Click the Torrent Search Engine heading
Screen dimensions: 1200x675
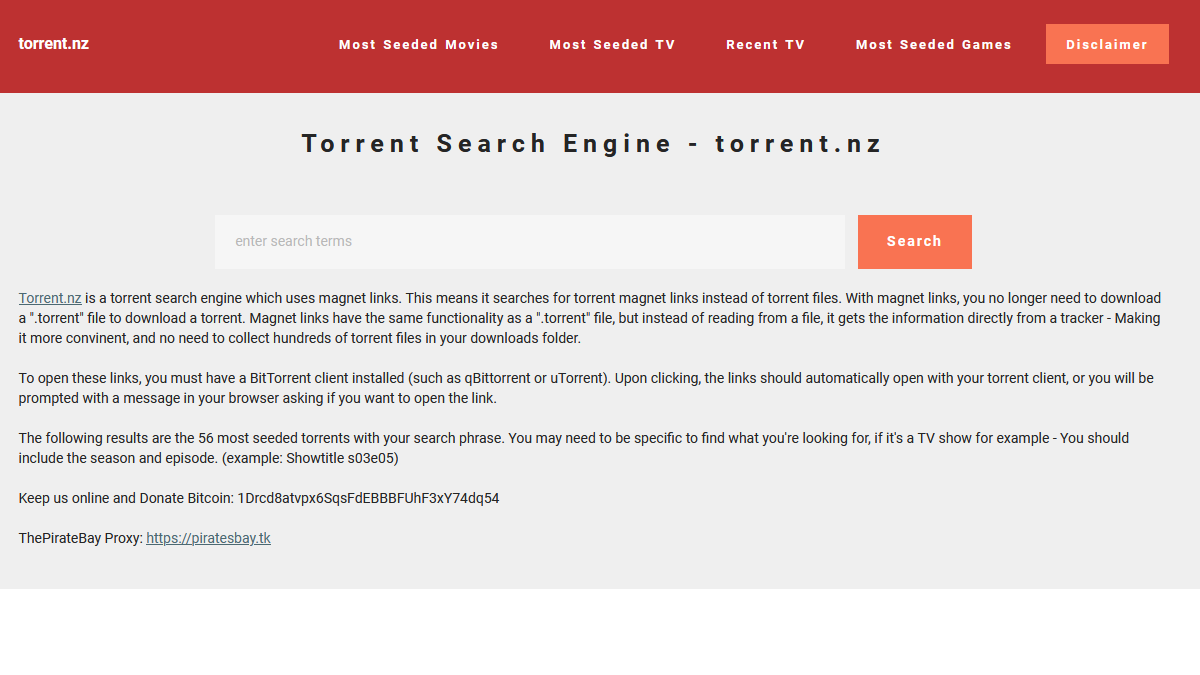[x=592, y=144]
